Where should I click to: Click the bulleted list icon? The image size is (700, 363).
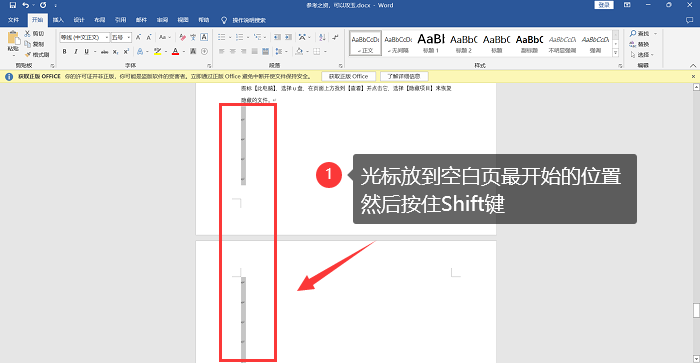point(221,38)
